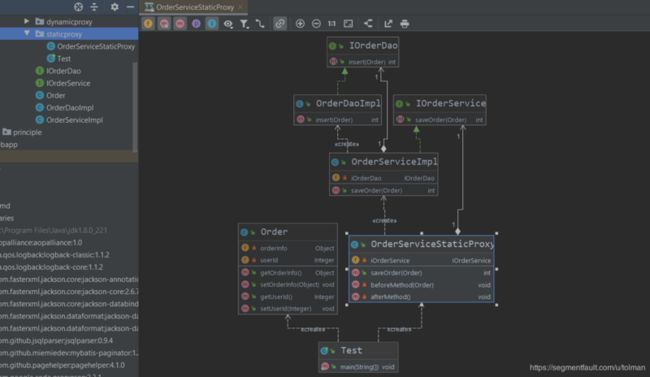Zoom in on the diagram
The image size is (650, 377).
(300, 24)
